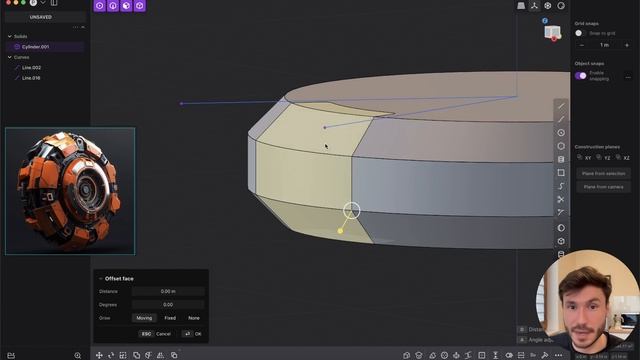Select the Sphere primitive tool
This screenshot has height=360, width=640.
pyautogui.click(x=561, y=228)
